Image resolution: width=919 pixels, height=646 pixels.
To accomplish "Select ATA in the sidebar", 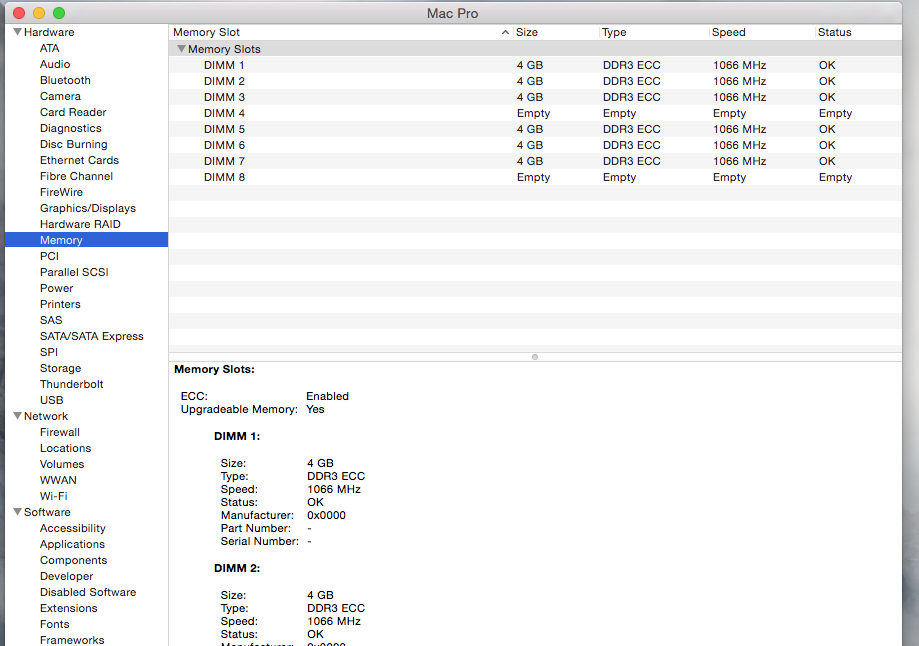I will pos(49,48).
